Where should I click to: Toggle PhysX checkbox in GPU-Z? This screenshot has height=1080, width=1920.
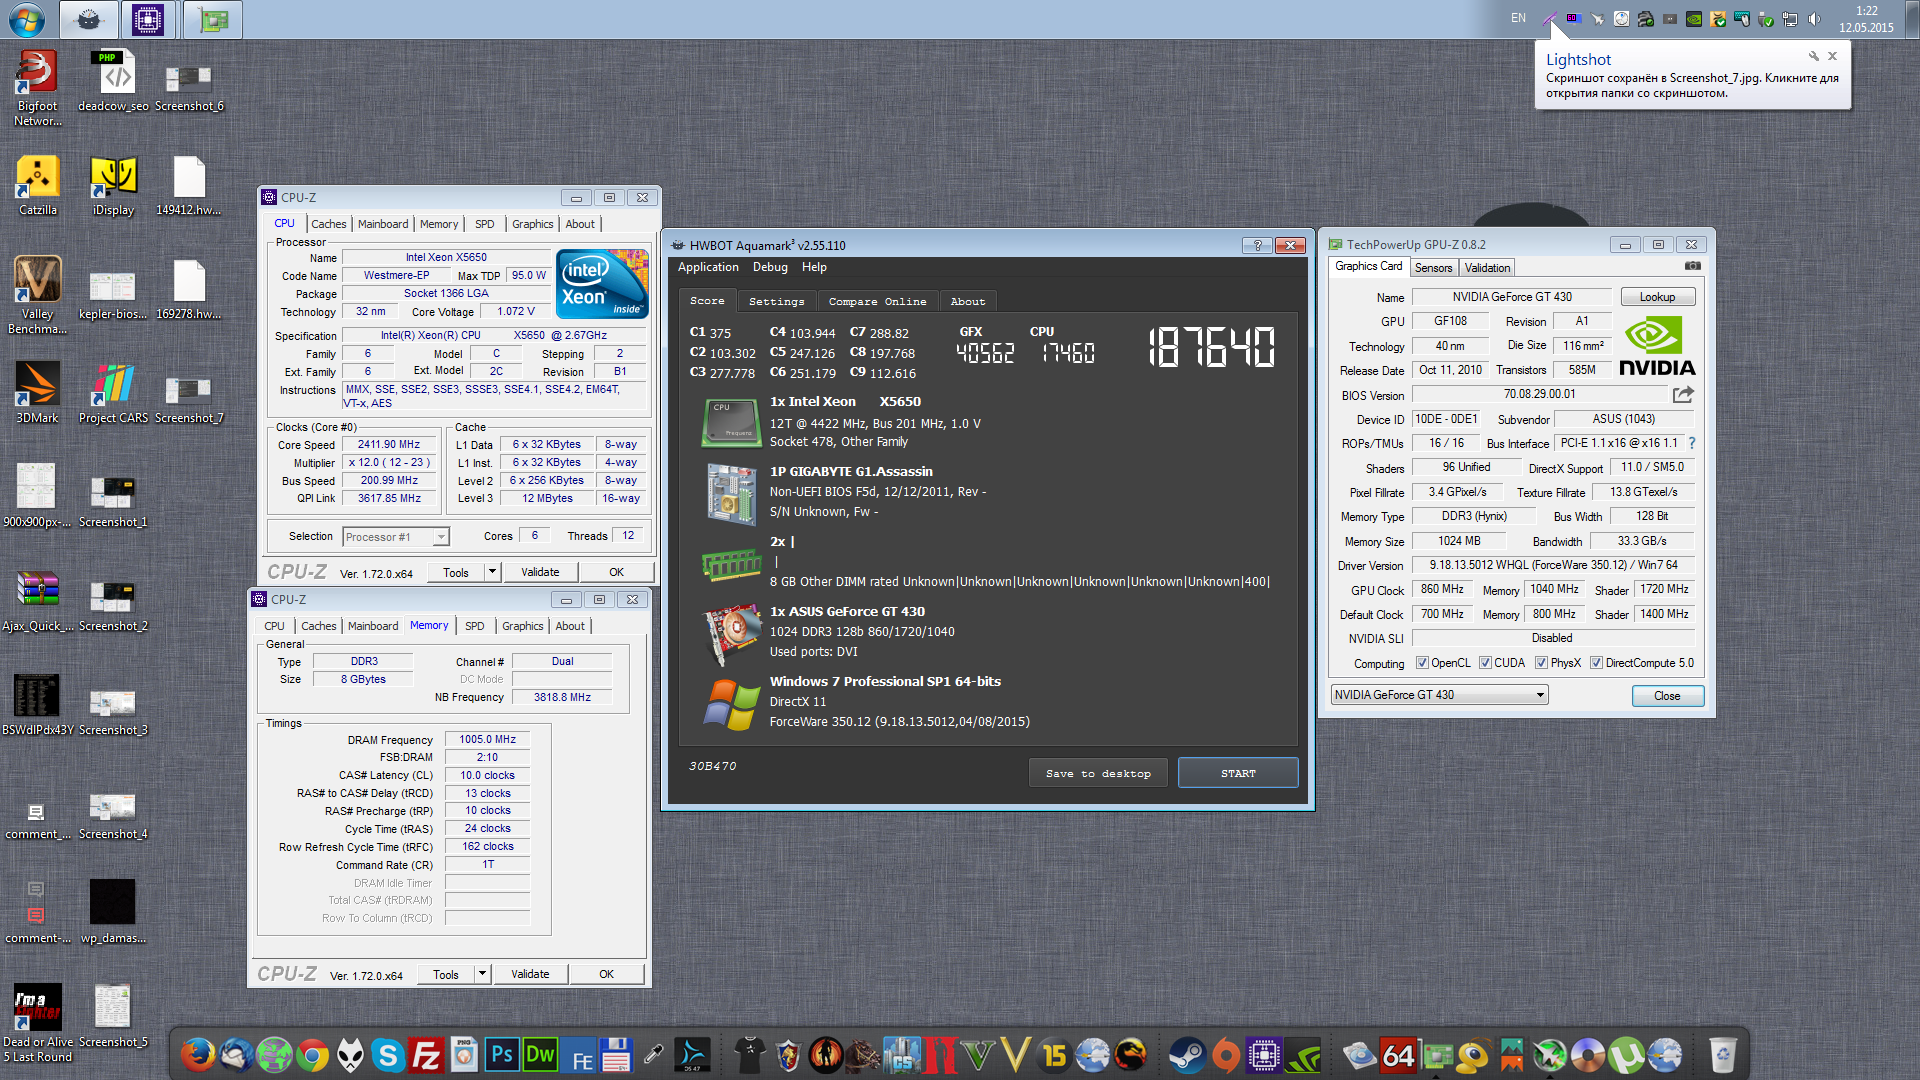(1542, 663)
